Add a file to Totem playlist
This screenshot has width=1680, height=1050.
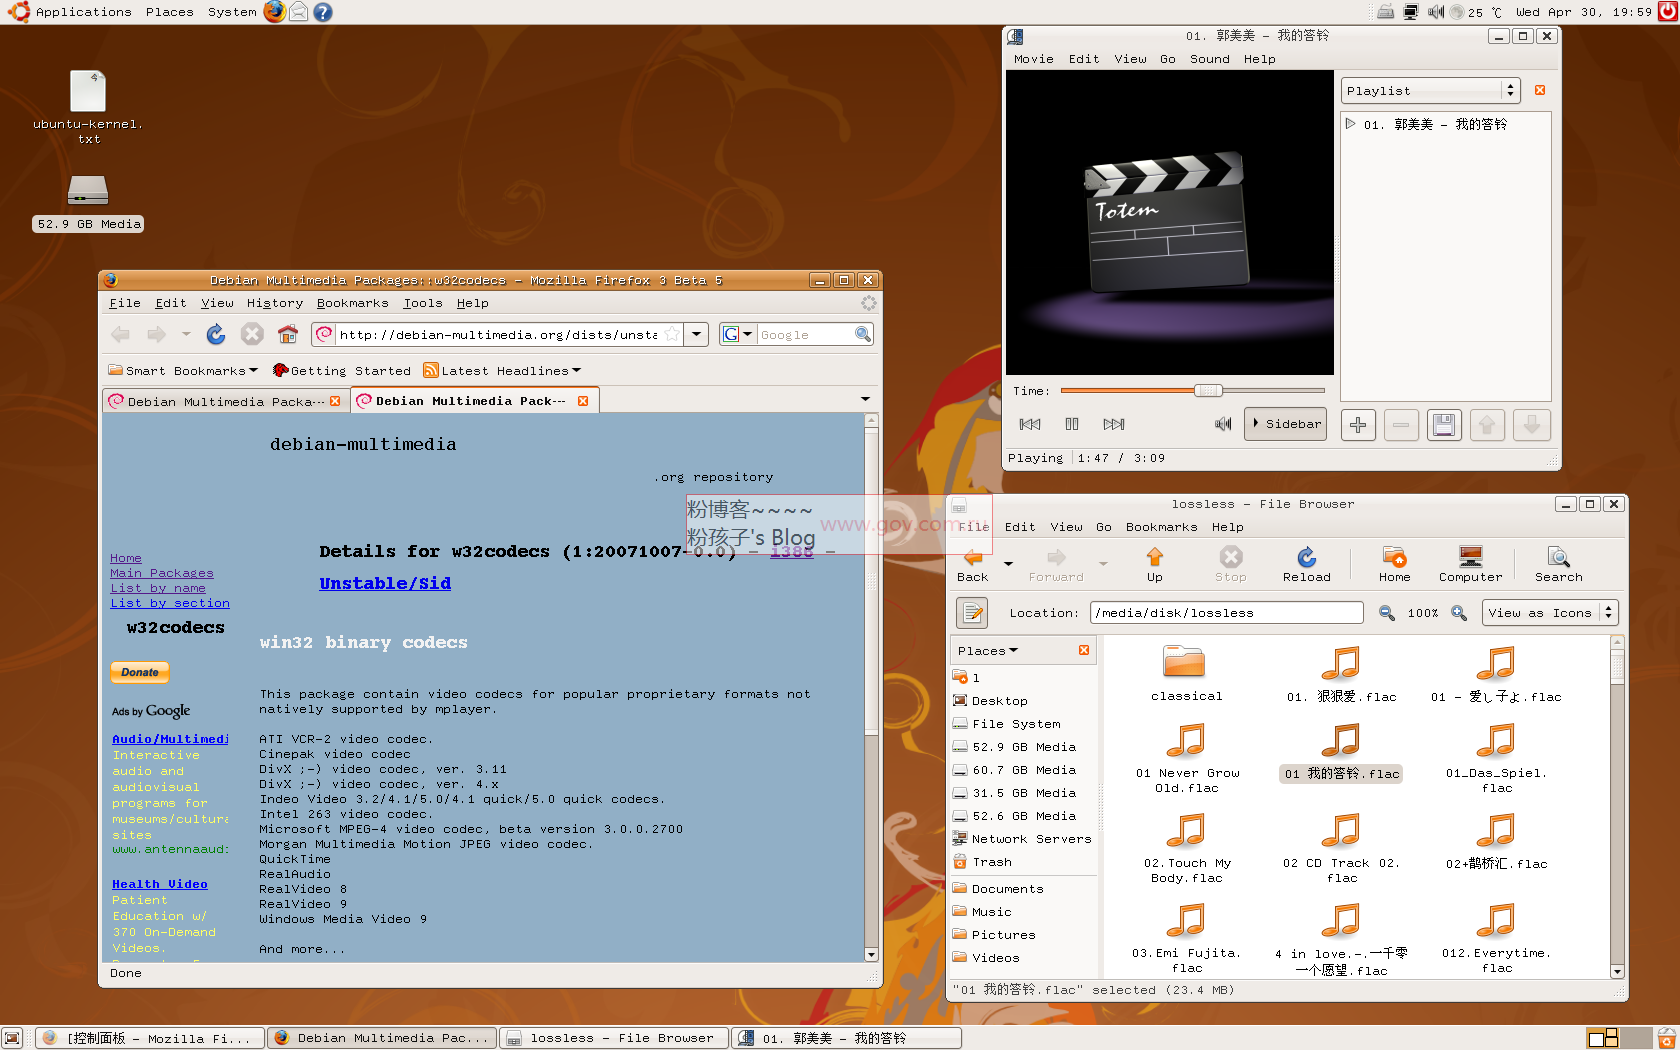coord(1358,425)
